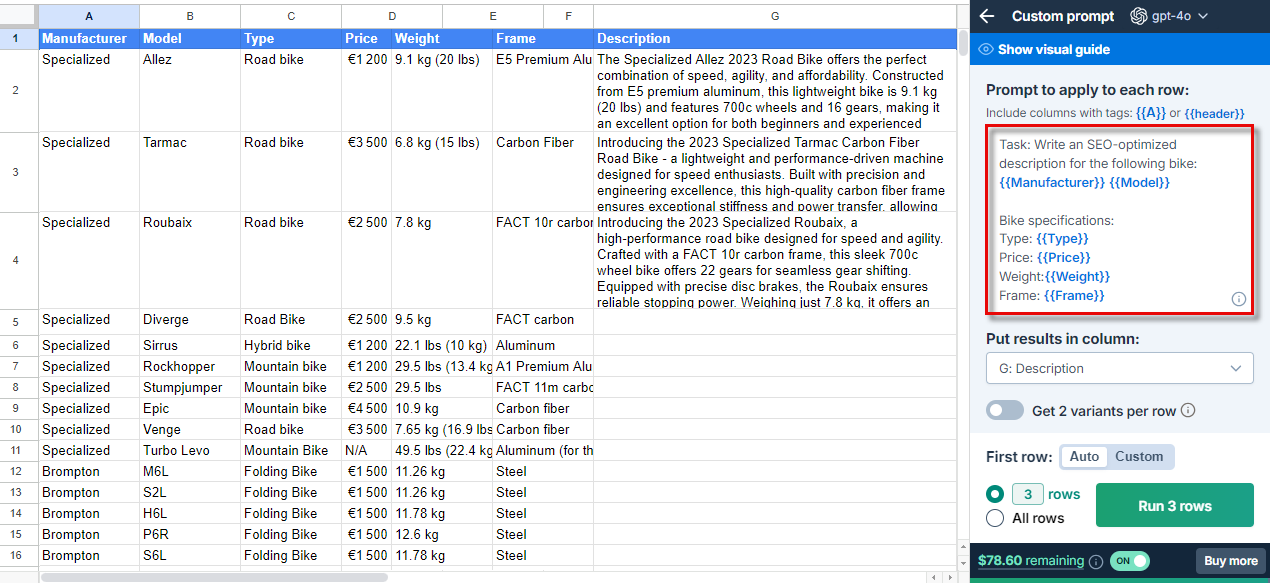Click the {{header}} tag example link
Viewport: 1270px width, 583px height.
pos(1214,113)
